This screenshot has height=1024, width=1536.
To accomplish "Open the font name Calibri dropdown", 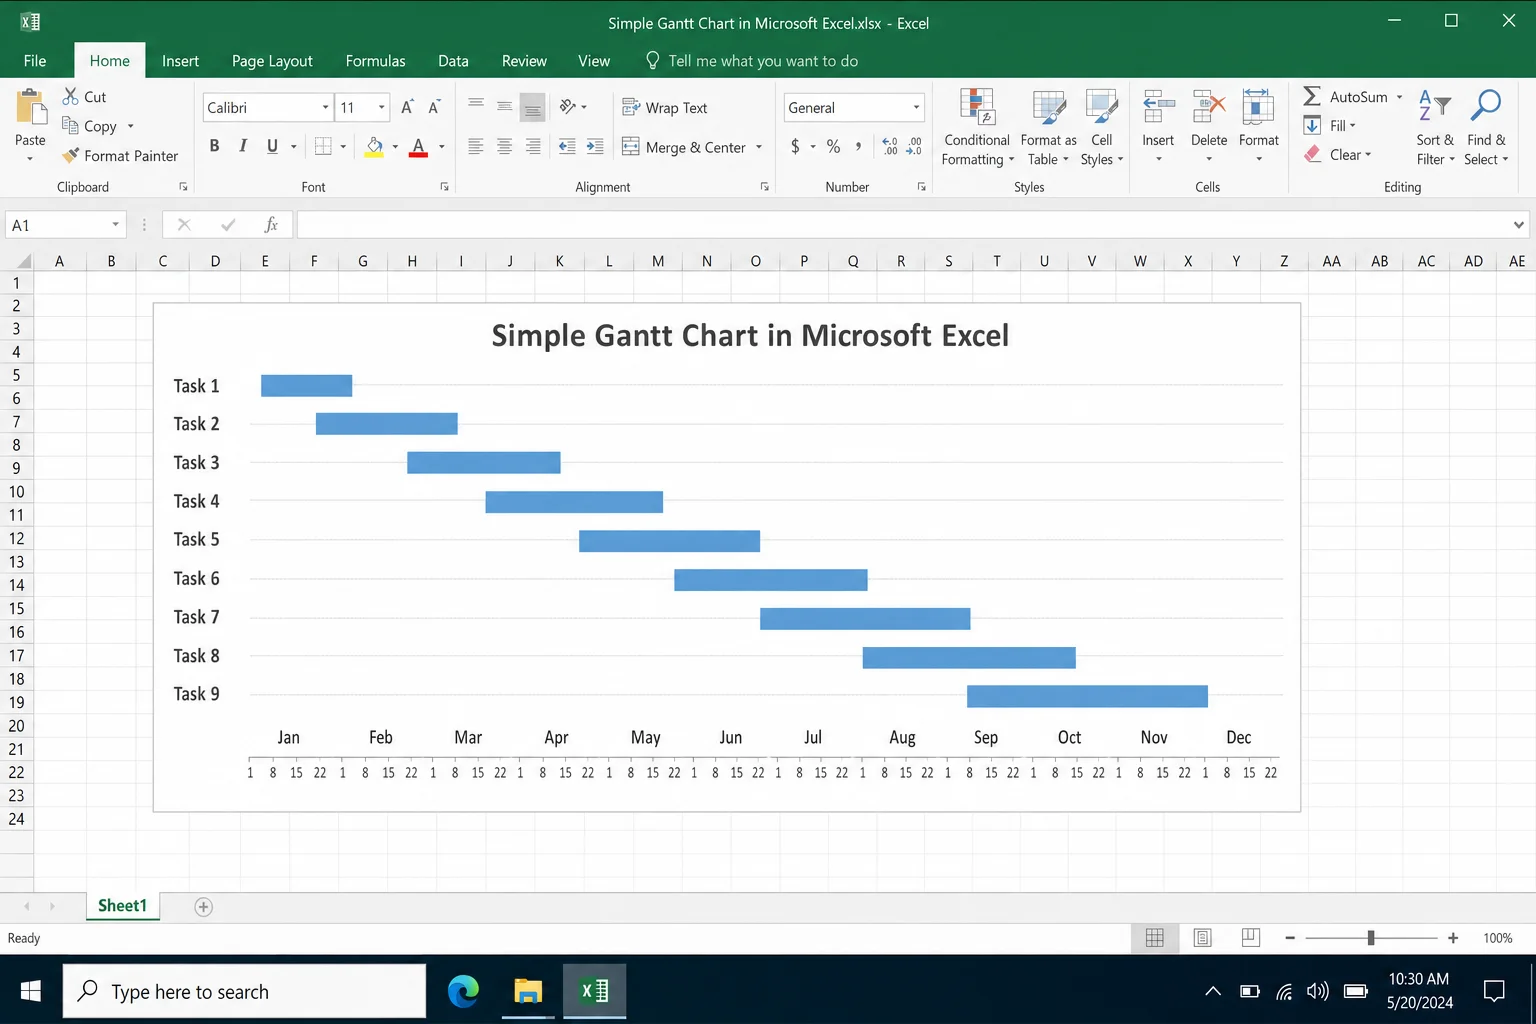I will pyautogui.click(x=325, y=107).
